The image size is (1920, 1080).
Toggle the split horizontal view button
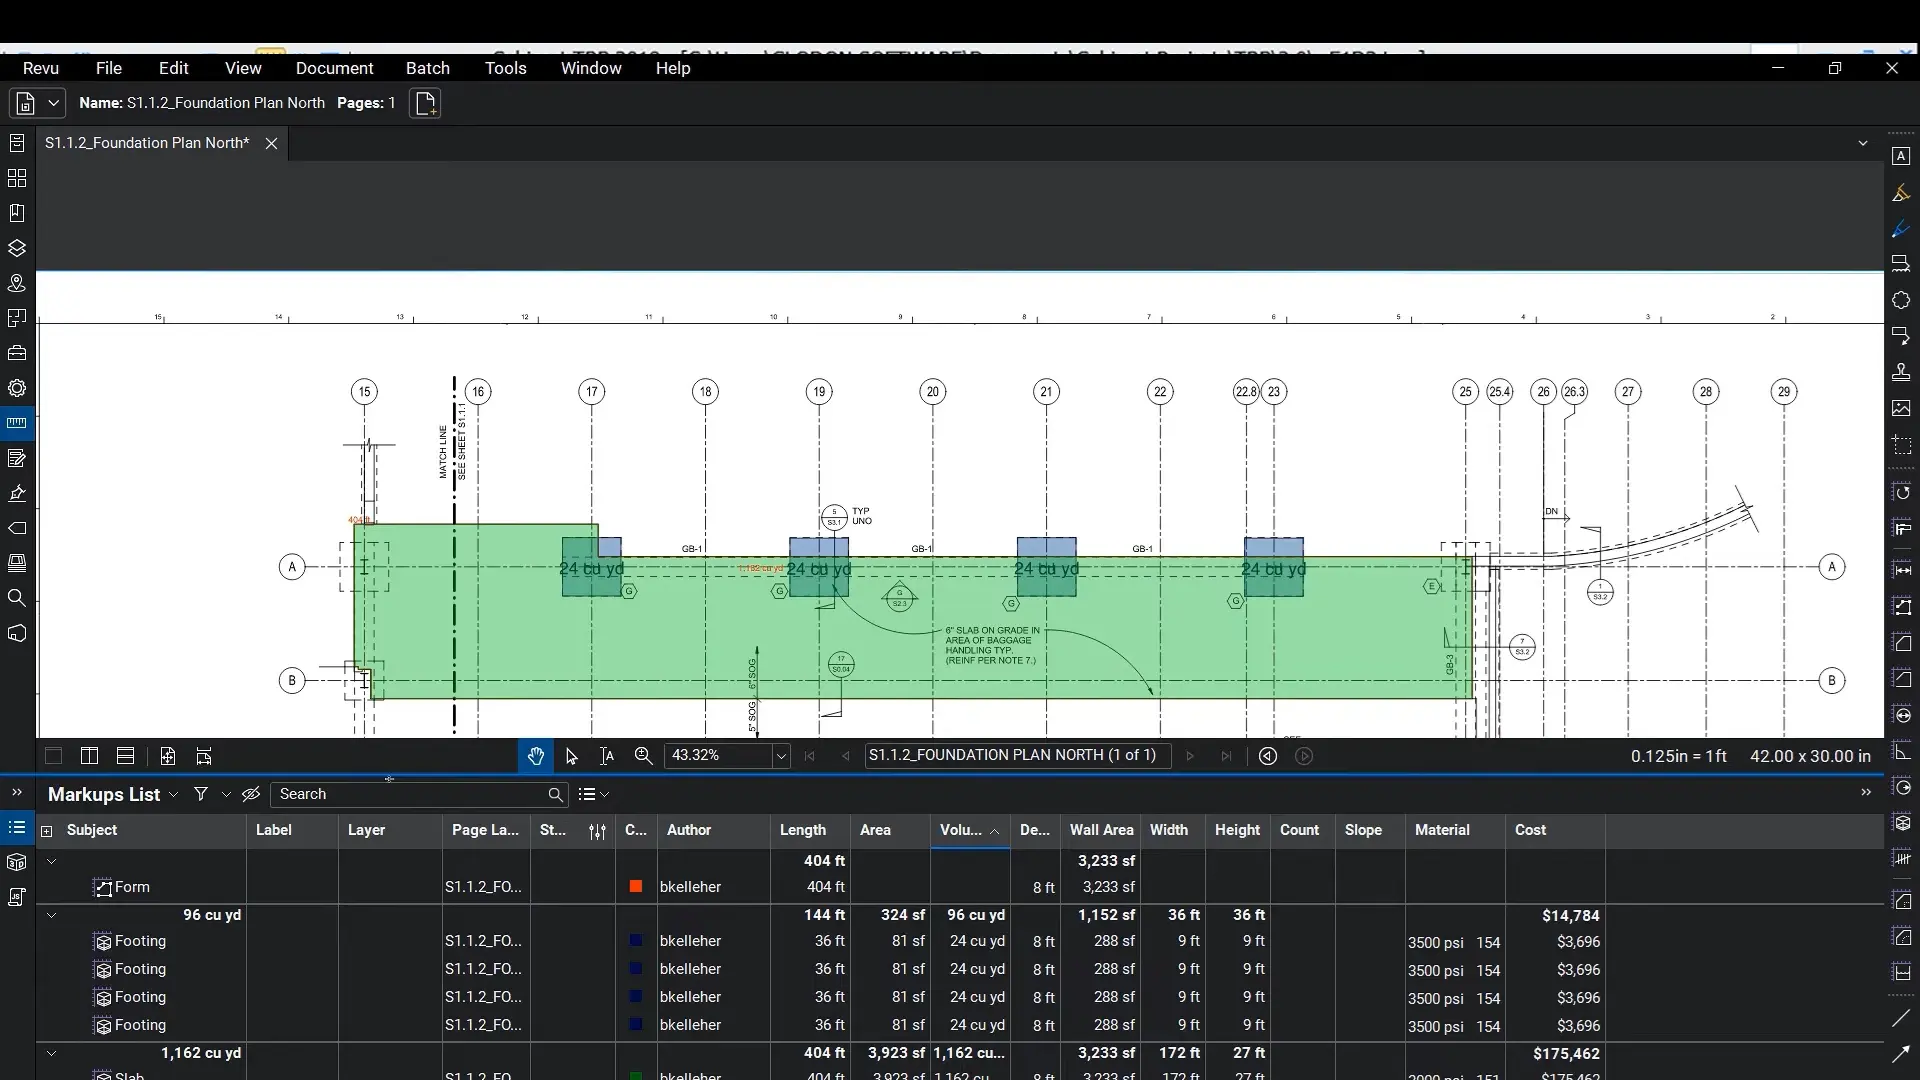pyautogui.click(x=125, y=756)
